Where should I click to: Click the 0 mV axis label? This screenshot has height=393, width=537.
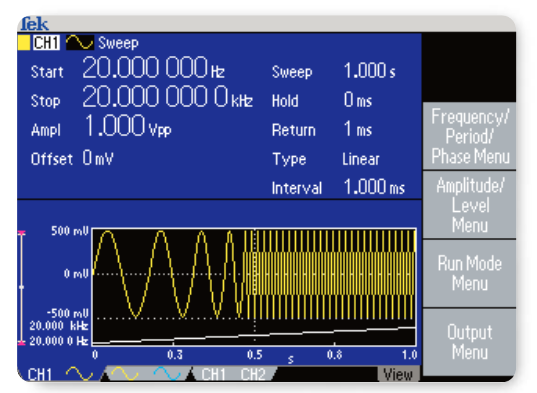[x=76, y=274]
